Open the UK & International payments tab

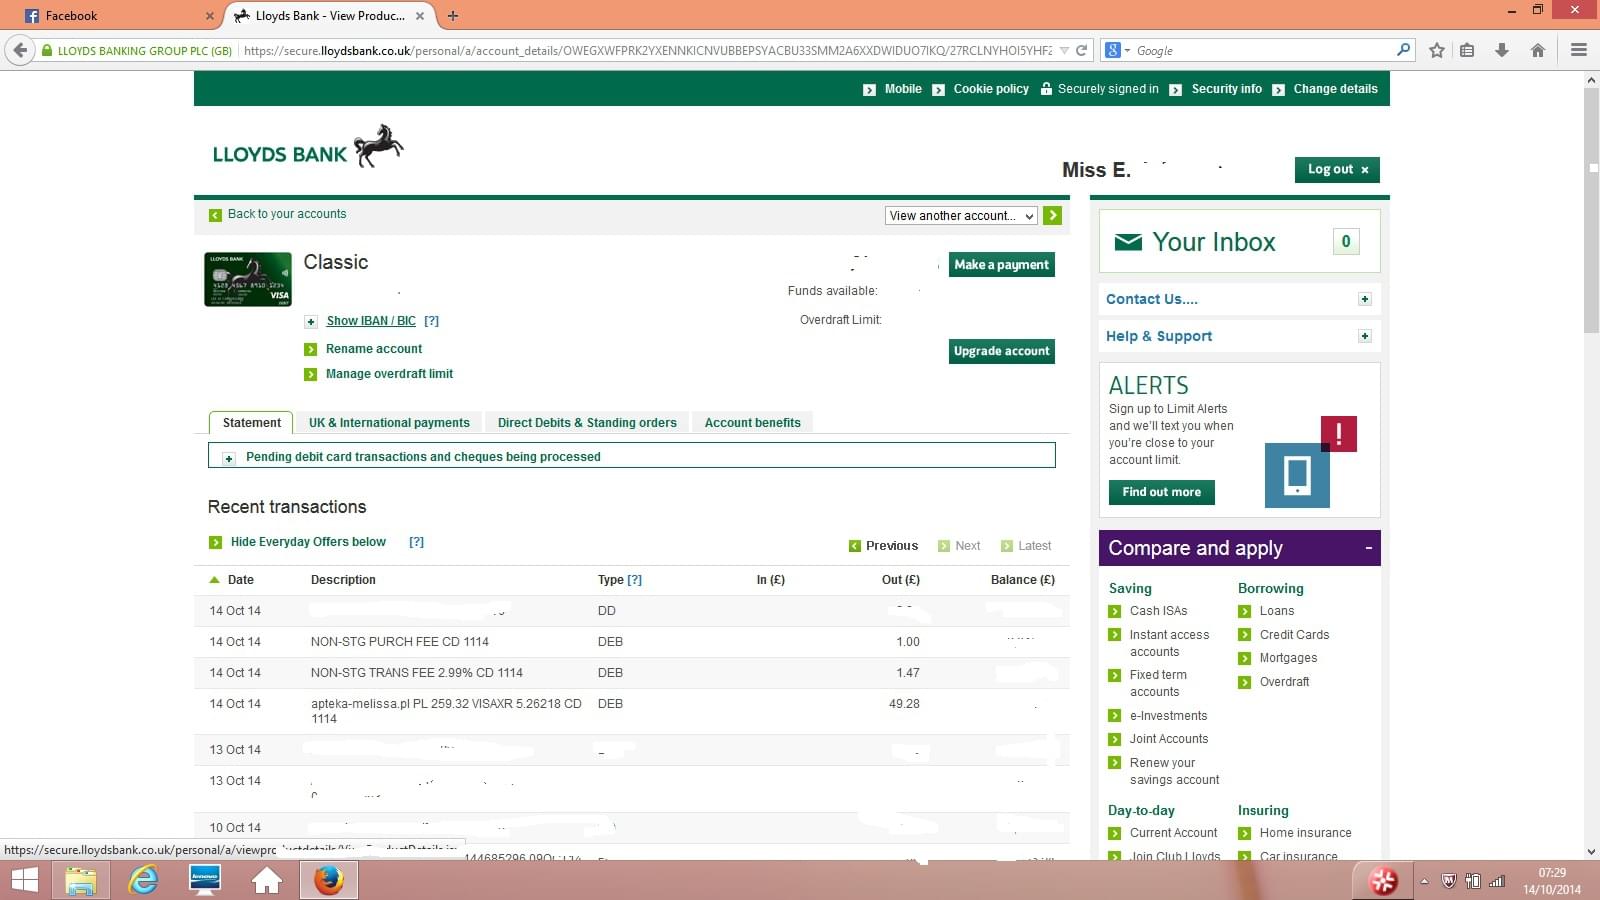point(389,423)
